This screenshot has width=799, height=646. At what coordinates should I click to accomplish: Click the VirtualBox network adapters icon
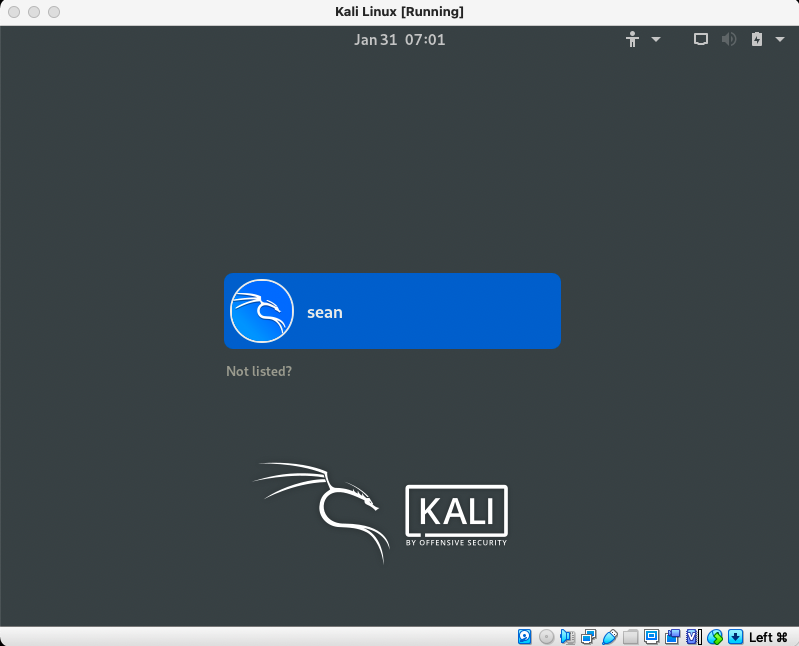(x=589, y=636)
